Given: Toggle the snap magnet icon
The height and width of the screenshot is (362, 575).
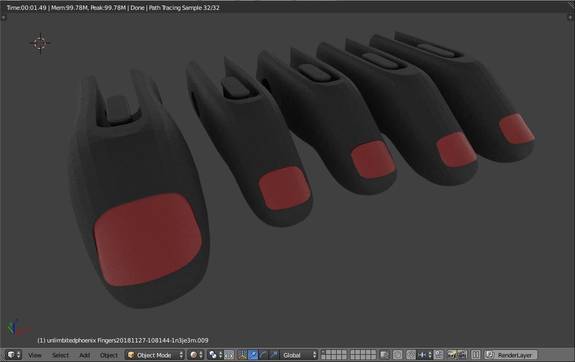Looking at the screenshot, I should click(x=411, y=355).
